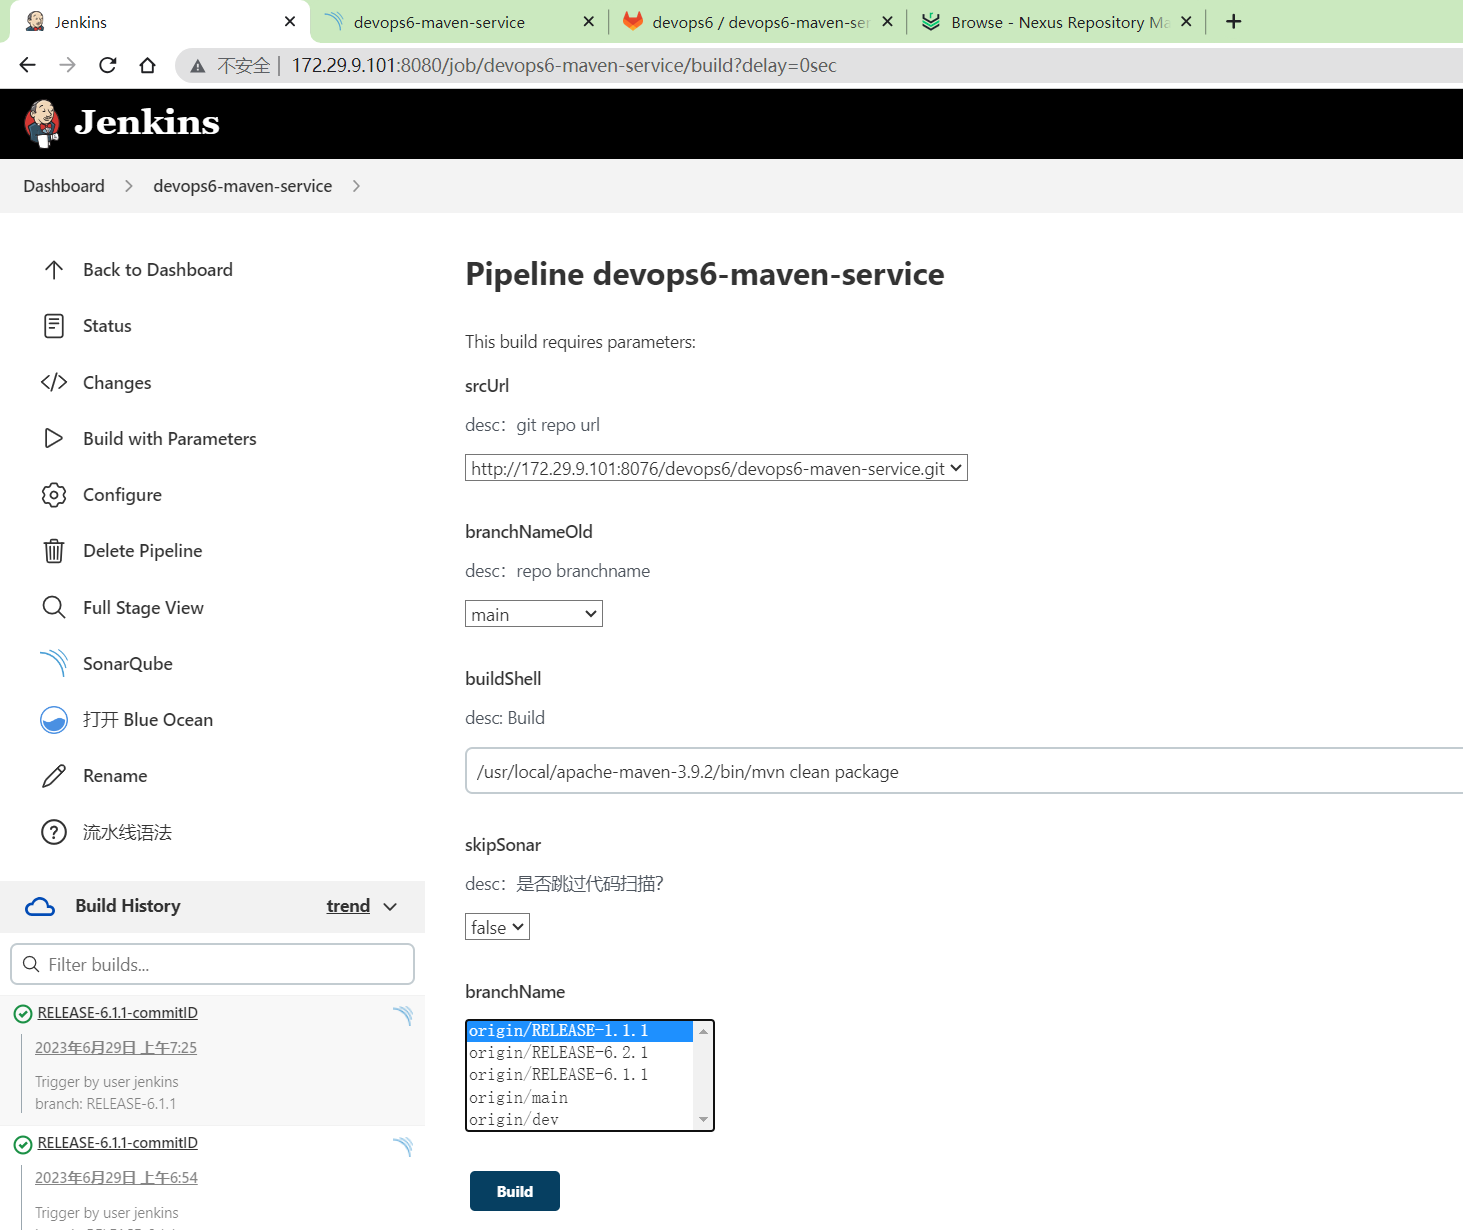This screenshot has width=1463, height=1230.
Task: Click SonarQube badge on 上午7:25 build
Action: pos(403,1016)
